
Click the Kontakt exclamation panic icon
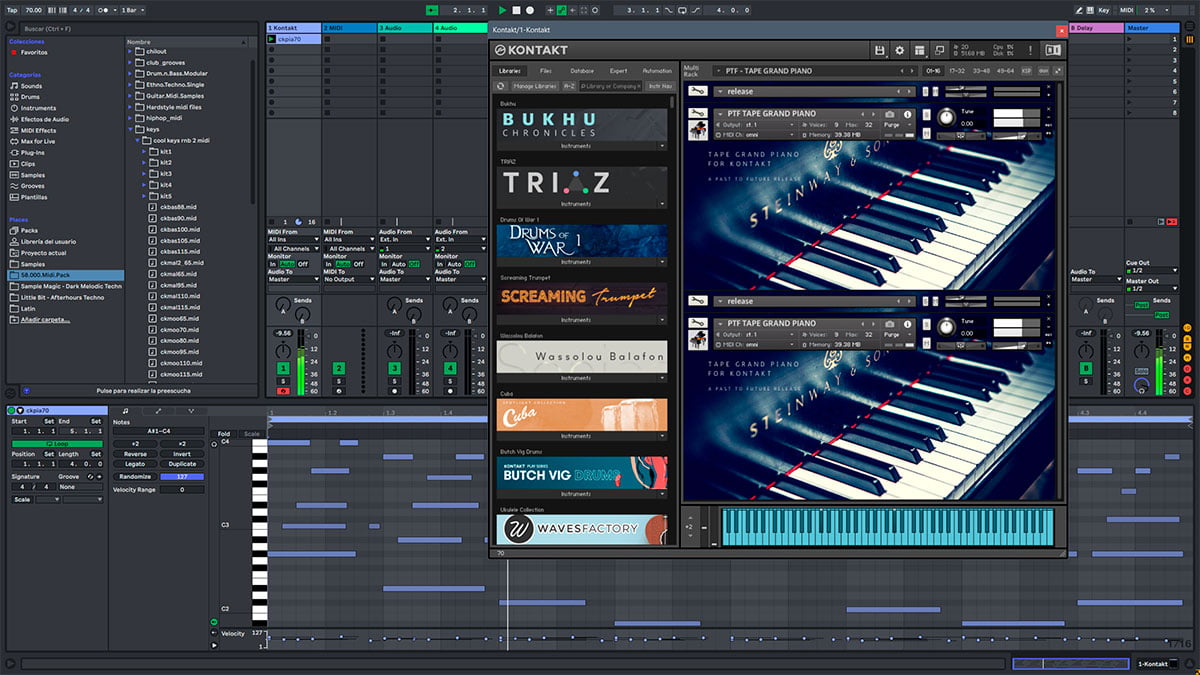[x=1030, y=50]
